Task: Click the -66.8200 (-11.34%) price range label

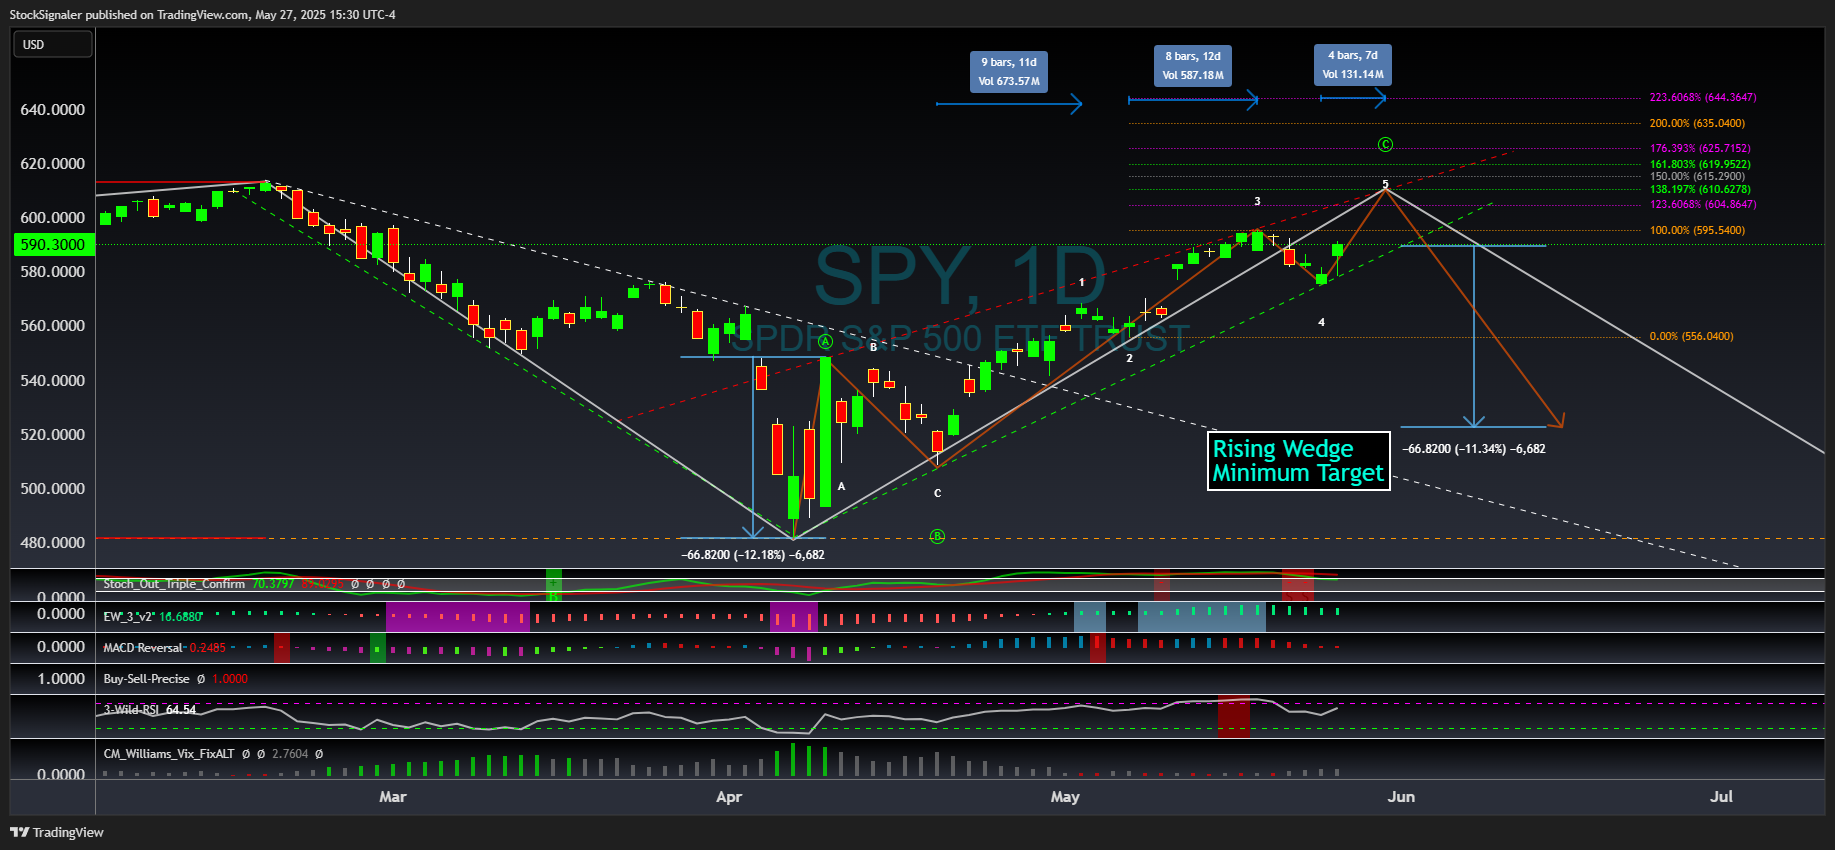Action: coord(1474,449)
